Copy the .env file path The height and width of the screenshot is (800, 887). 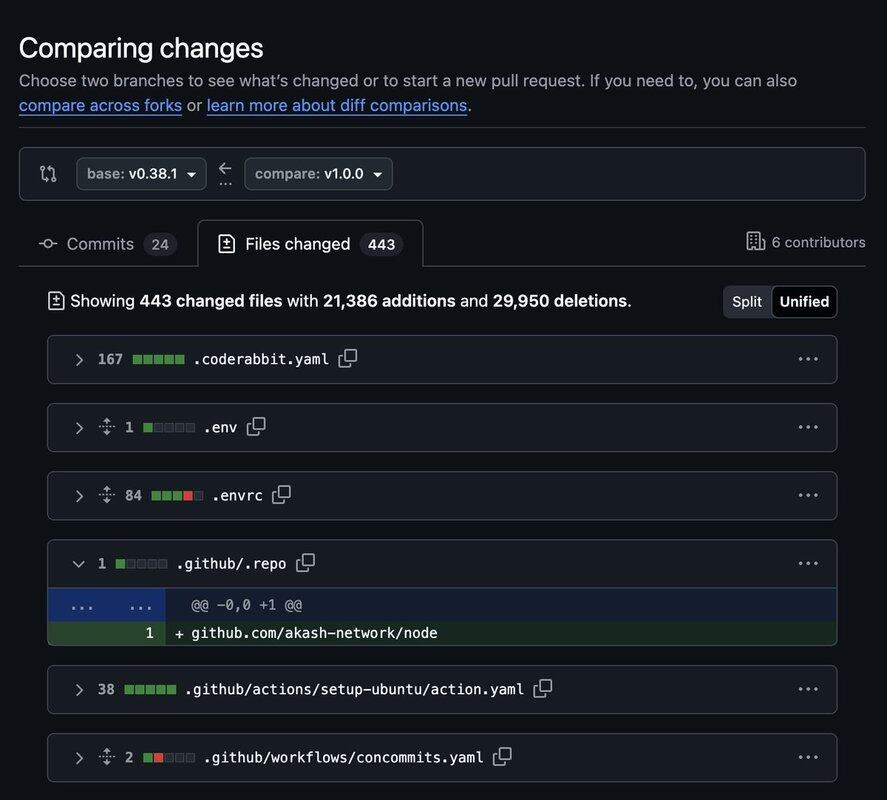pos(256,427)
